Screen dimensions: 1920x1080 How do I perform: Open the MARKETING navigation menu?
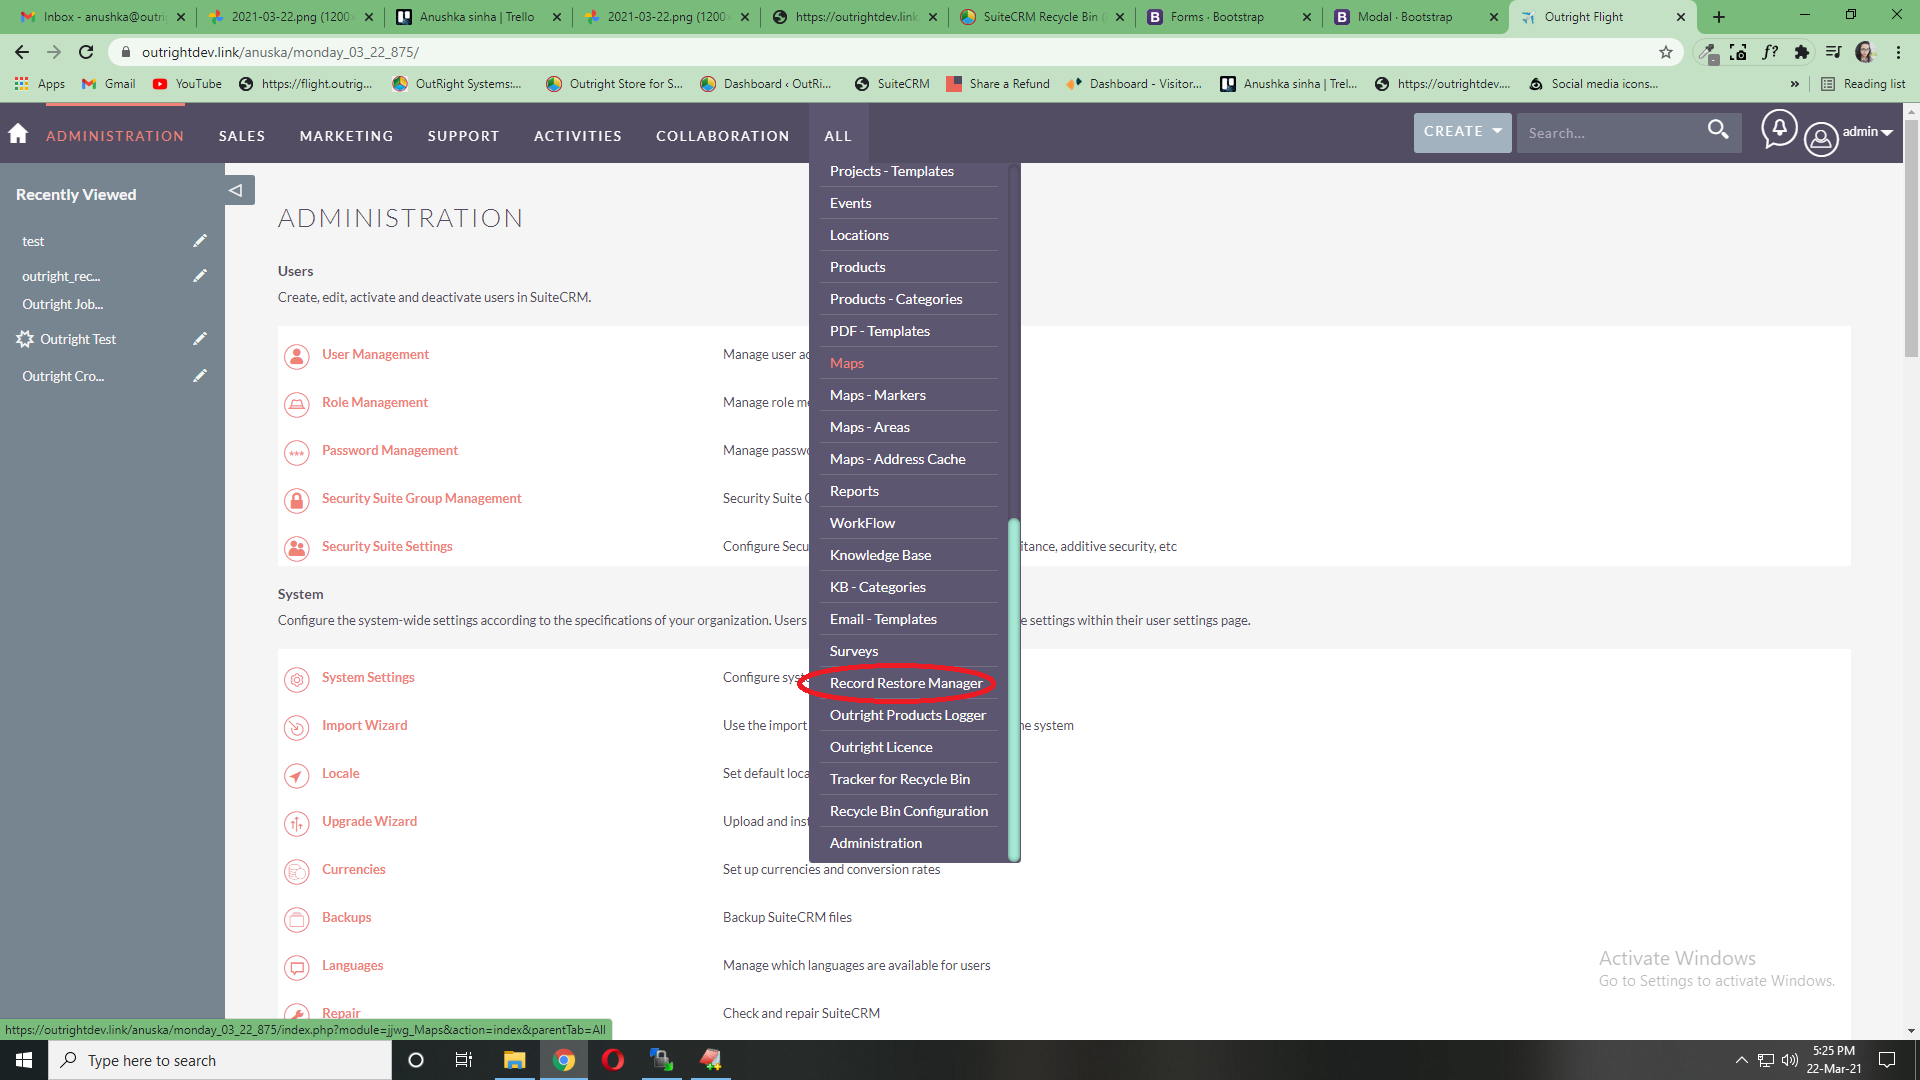coord(347,136)
